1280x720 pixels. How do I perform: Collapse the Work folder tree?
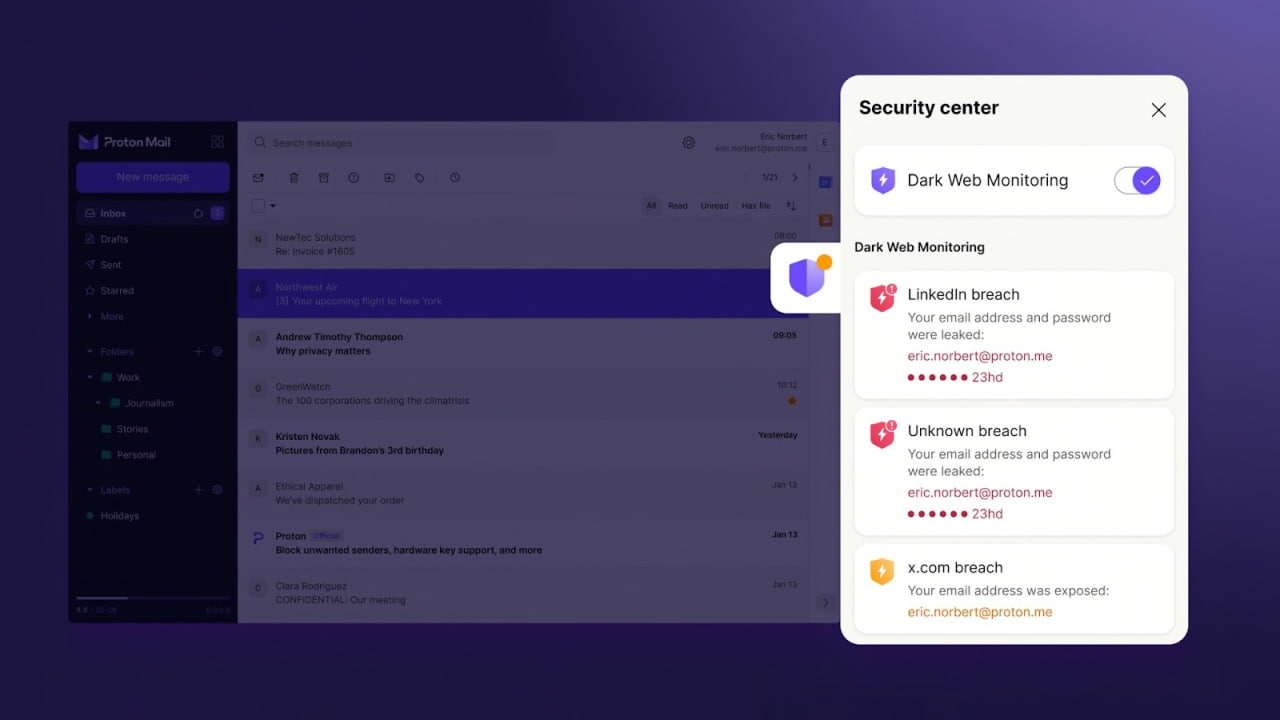(90, 378)
